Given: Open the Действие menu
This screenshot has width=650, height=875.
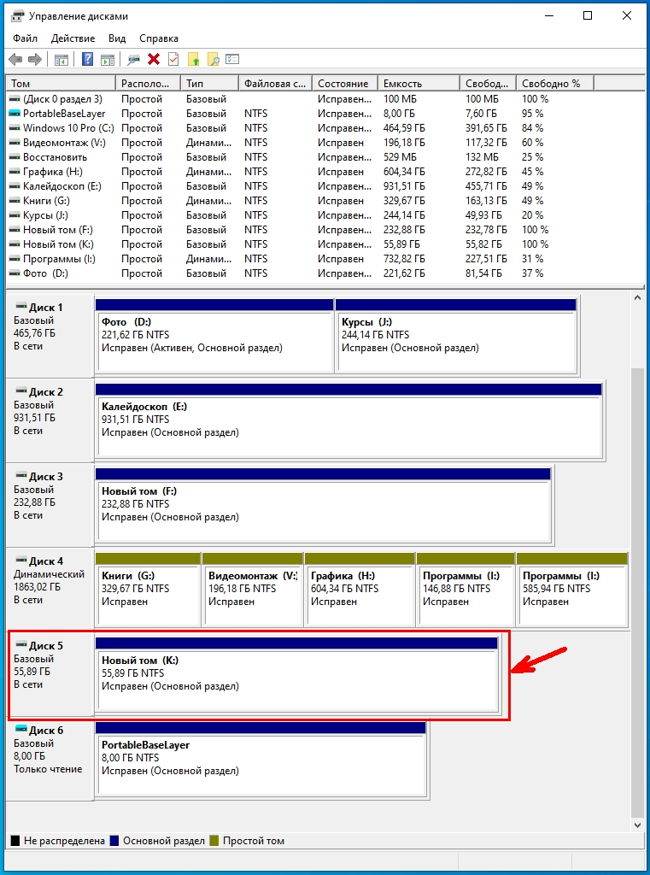Looking at the screenshot, I should (73, 39).
